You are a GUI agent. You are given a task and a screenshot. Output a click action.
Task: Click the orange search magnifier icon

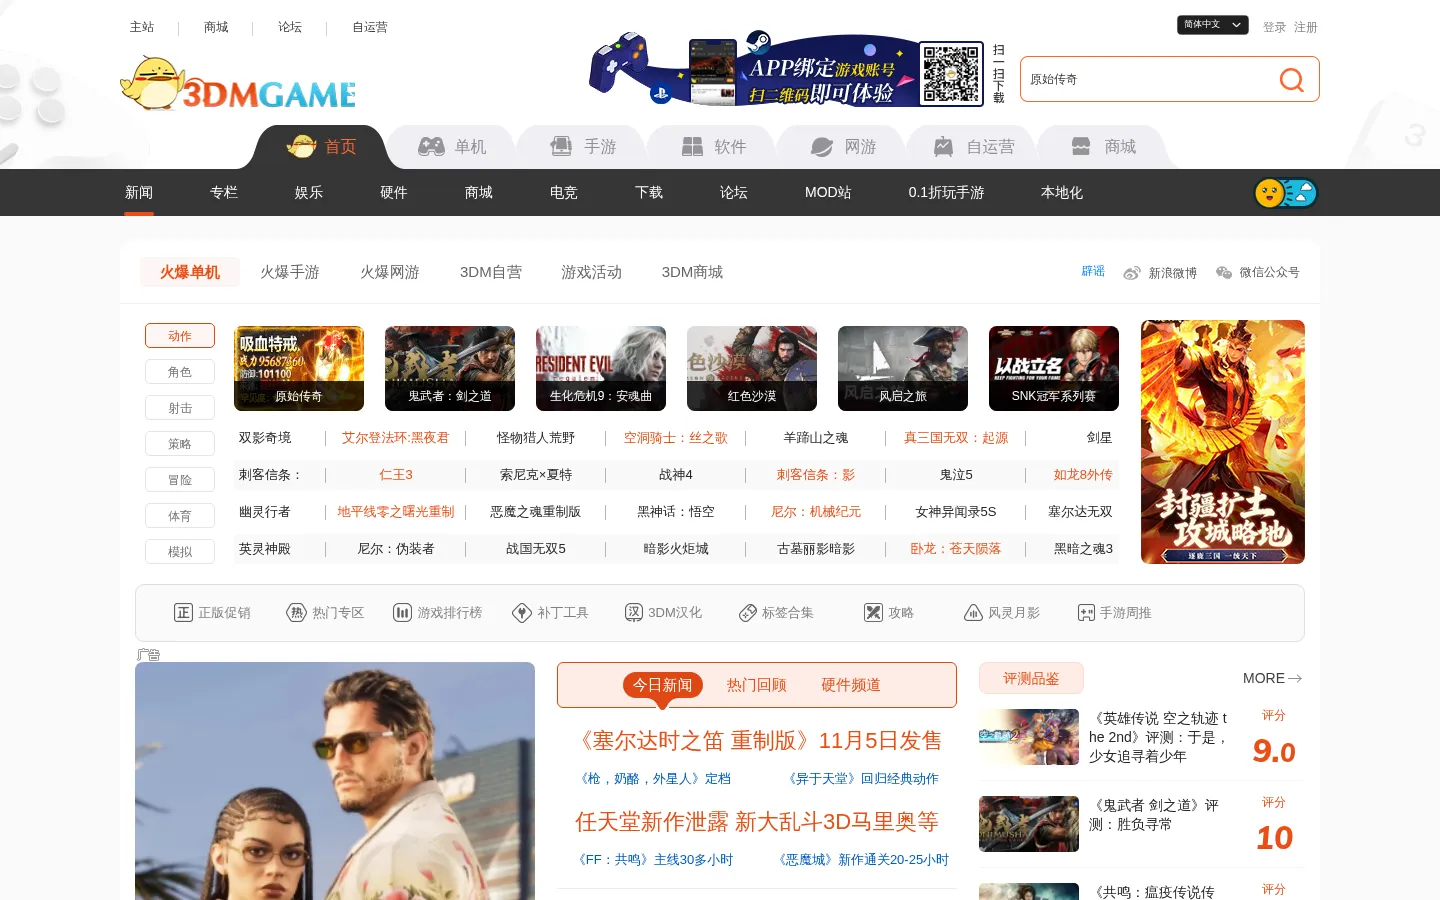[x=1291, y=80]
